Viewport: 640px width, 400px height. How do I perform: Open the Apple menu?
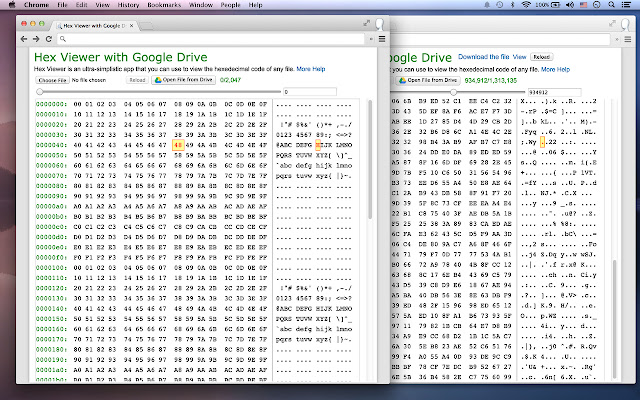pyautogui.click(x=11, y=5)
